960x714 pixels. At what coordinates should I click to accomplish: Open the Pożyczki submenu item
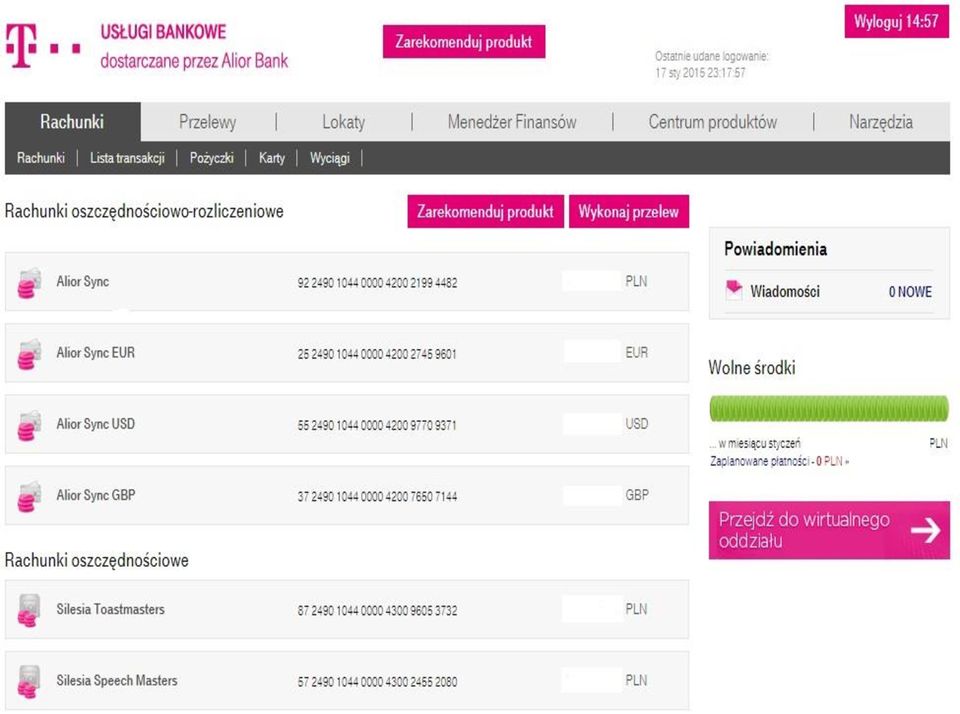coord(212,158)
